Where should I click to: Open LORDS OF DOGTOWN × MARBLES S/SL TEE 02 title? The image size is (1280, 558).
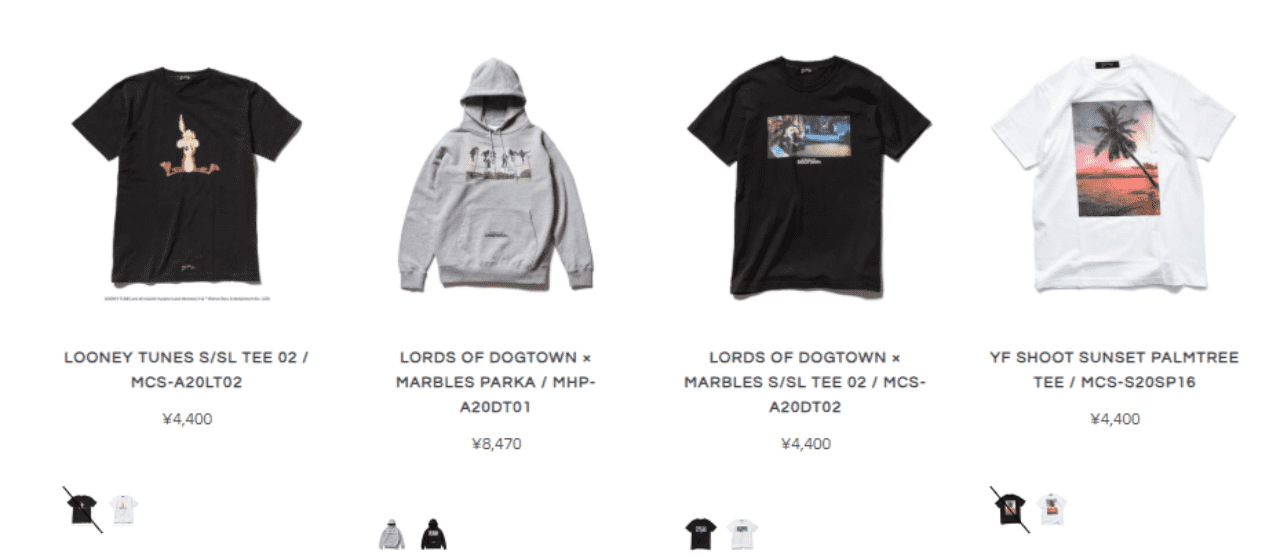[806, 382]
